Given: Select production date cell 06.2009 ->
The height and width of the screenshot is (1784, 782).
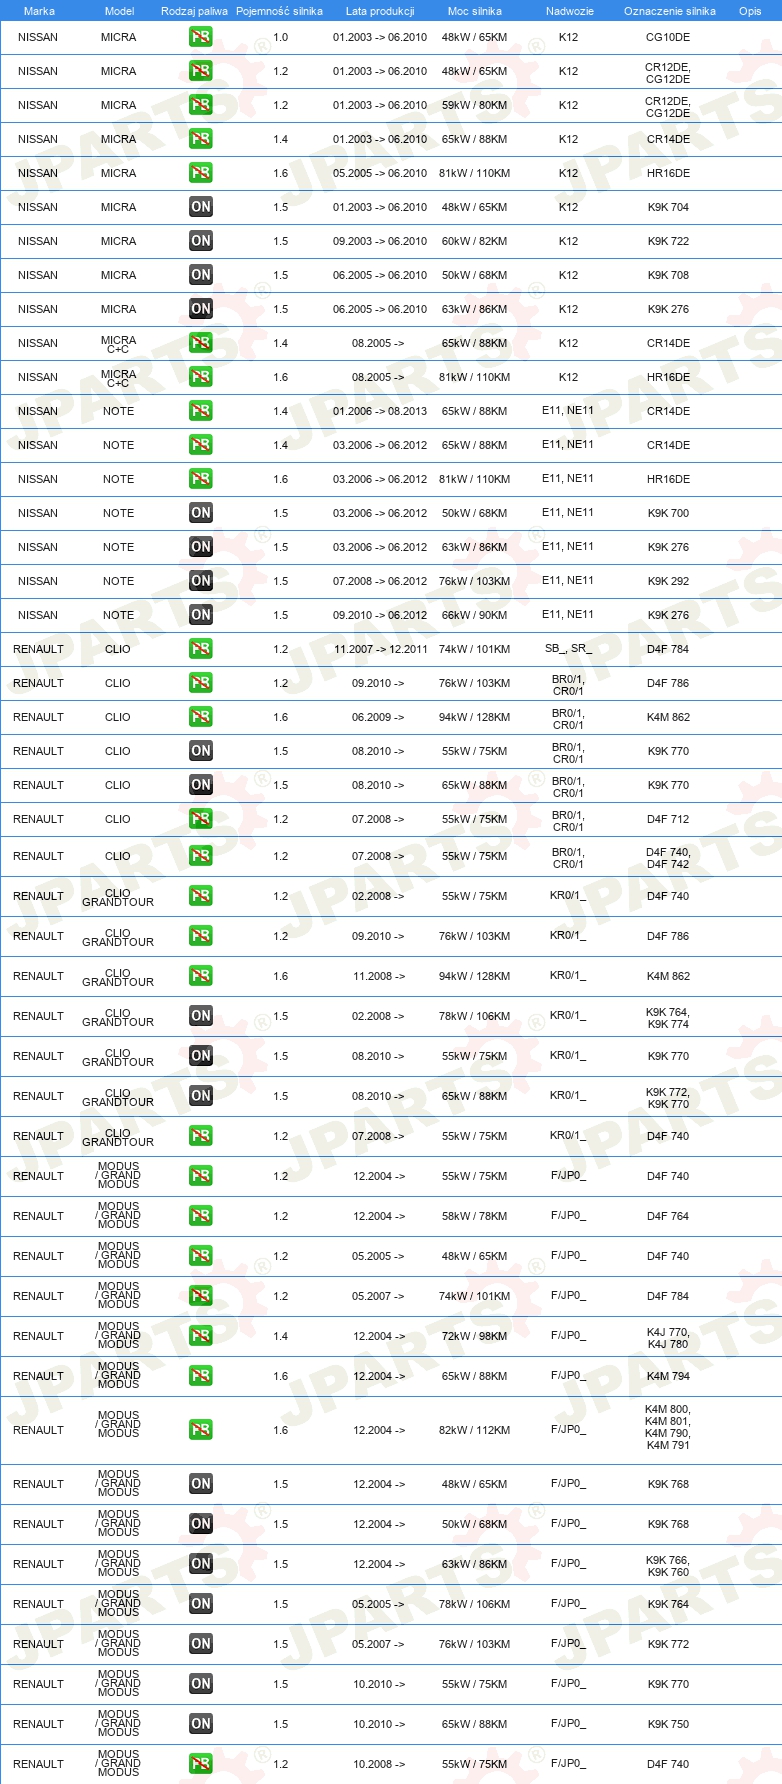Looking at the screenshot, I should pyautogui.click(x=379, y=717).
